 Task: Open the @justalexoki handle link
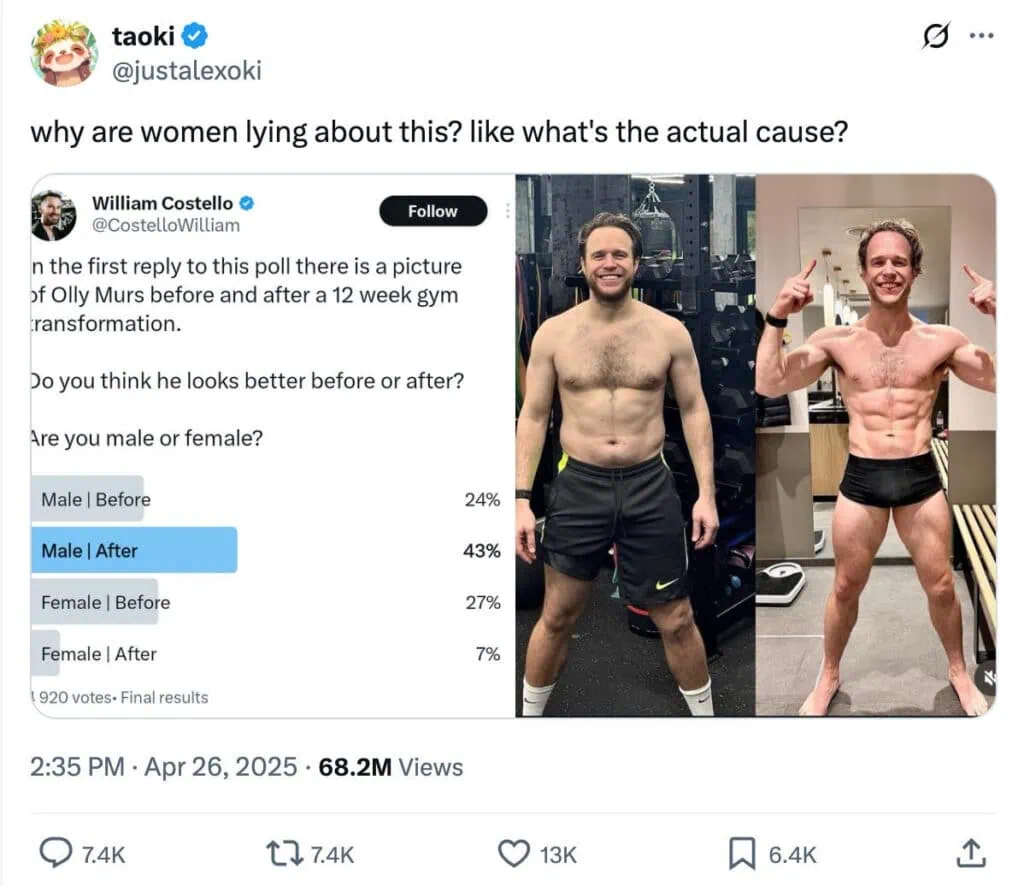[x=187, y=71]
